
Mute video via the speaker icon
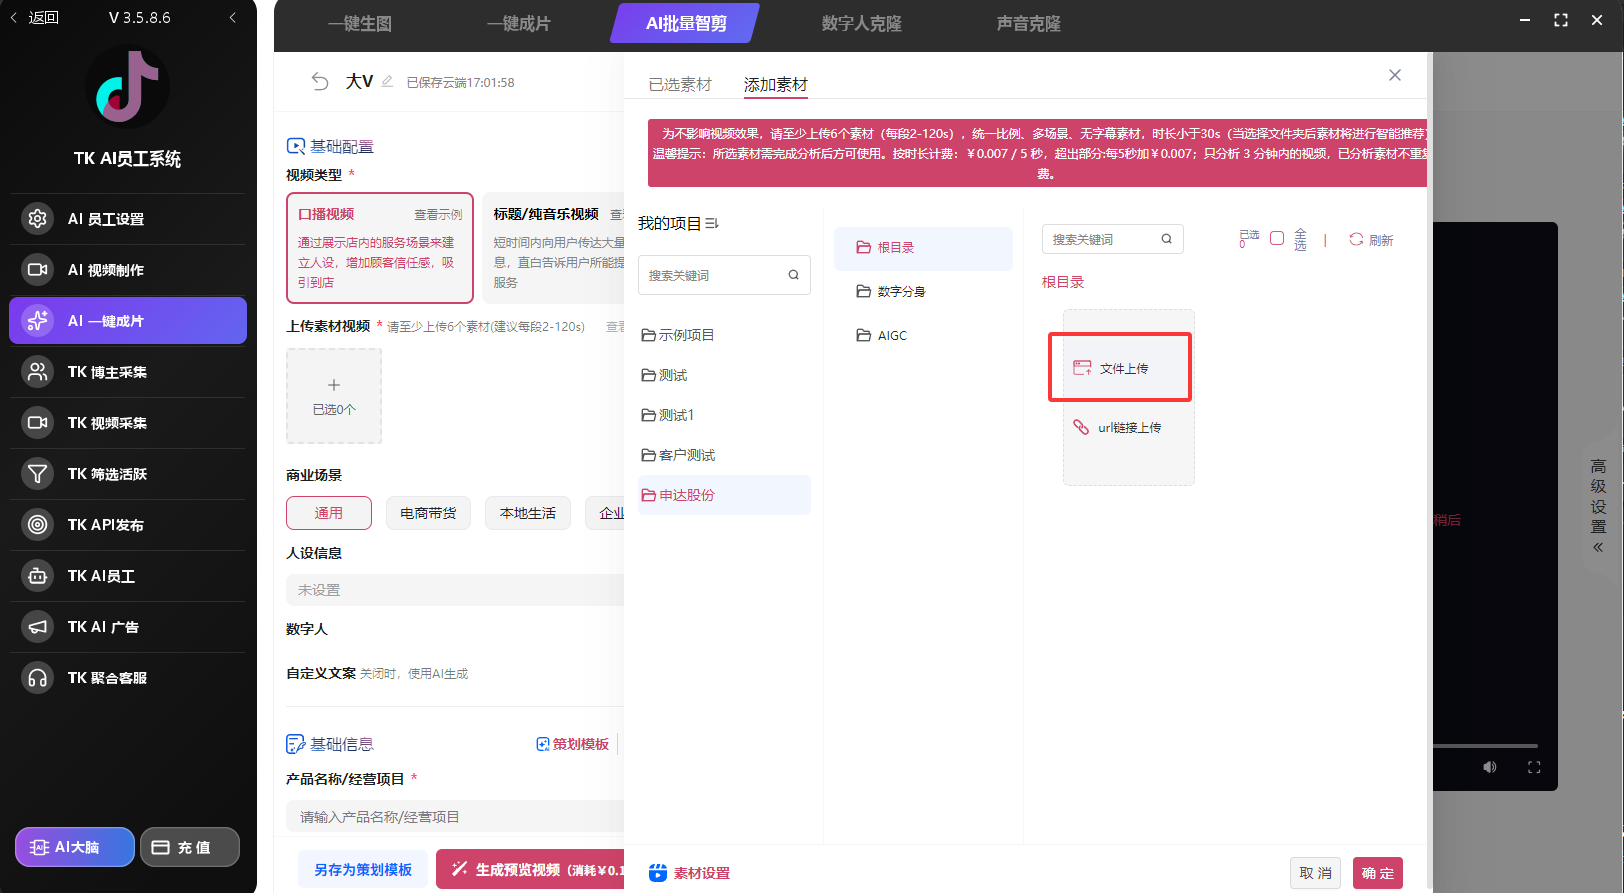(1490, 767)
